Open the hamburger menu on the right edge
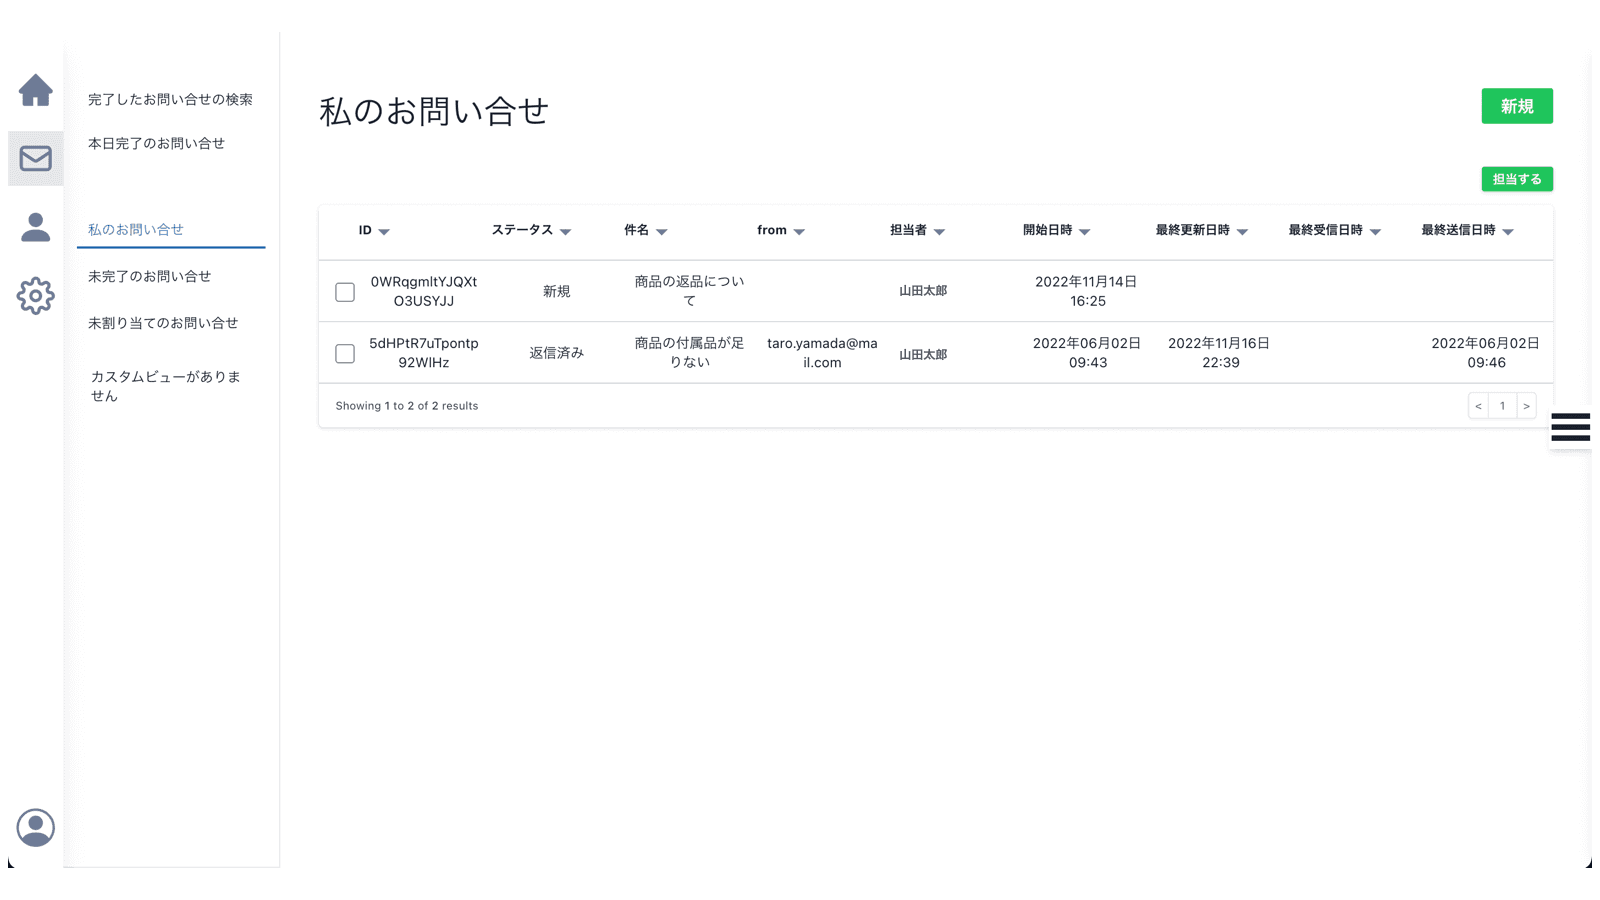The image size is (1600, 900). click(1569, 428)
